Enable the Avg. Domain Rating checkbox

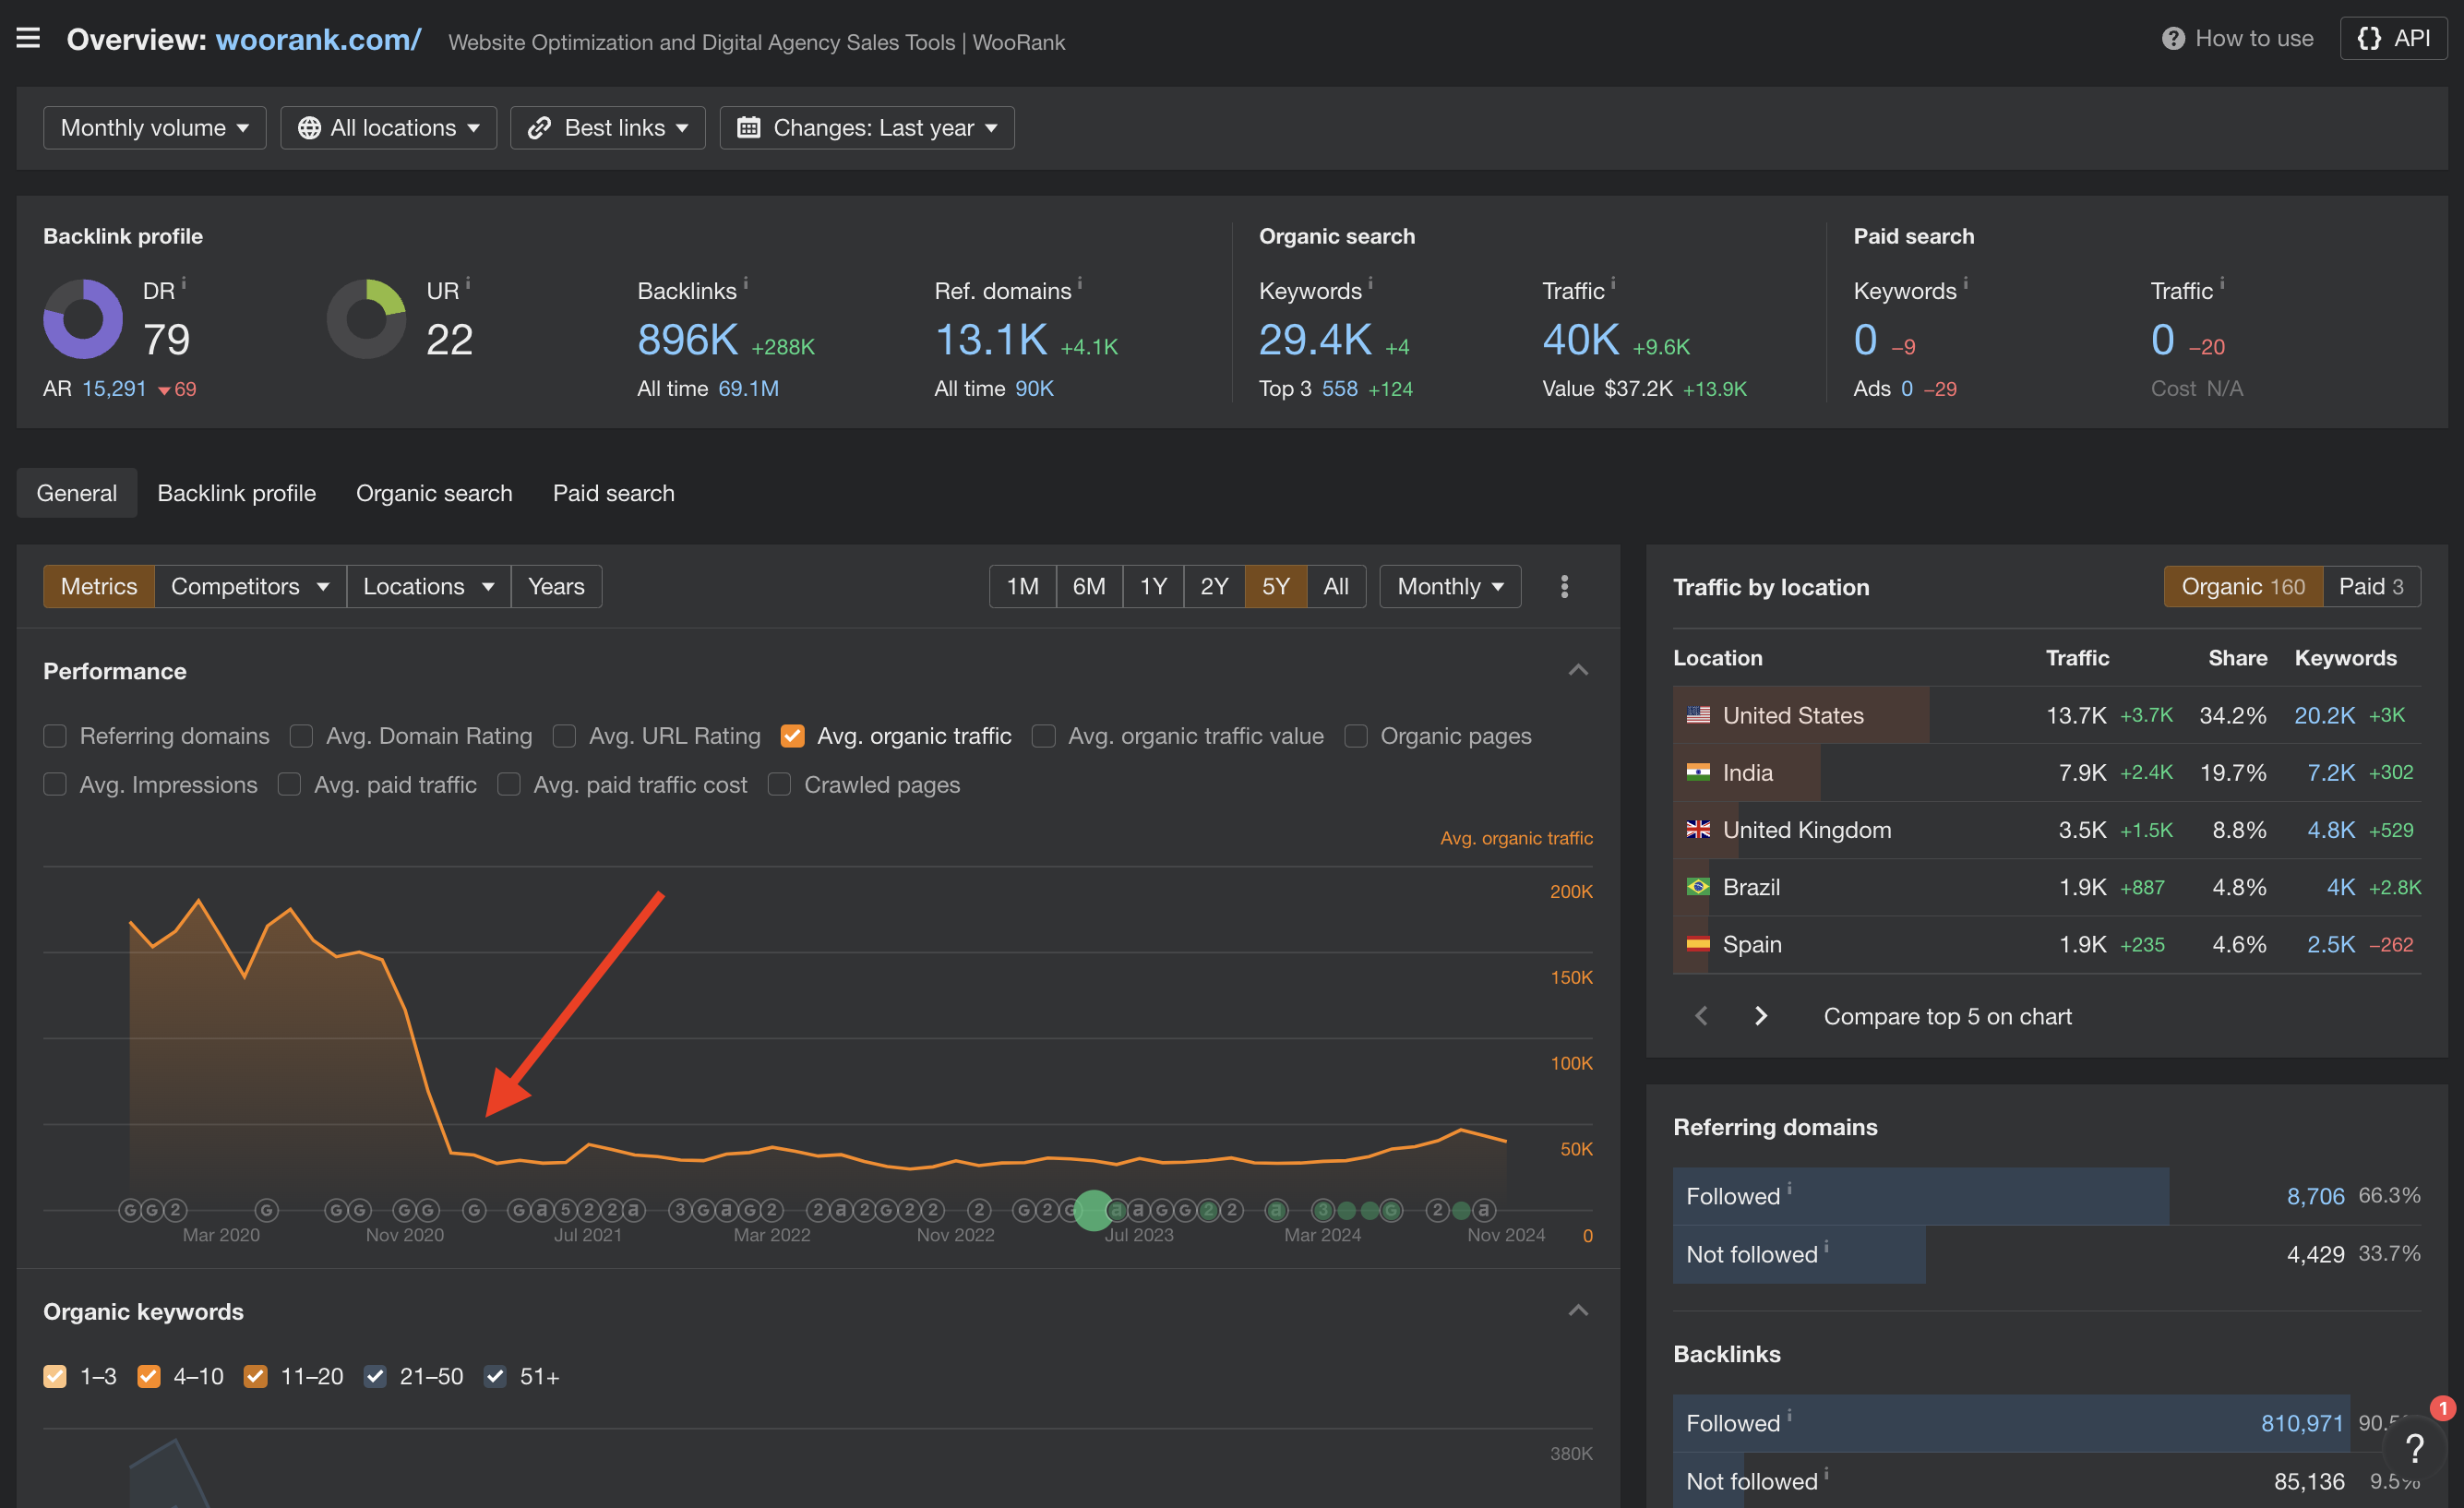(301, 736)
